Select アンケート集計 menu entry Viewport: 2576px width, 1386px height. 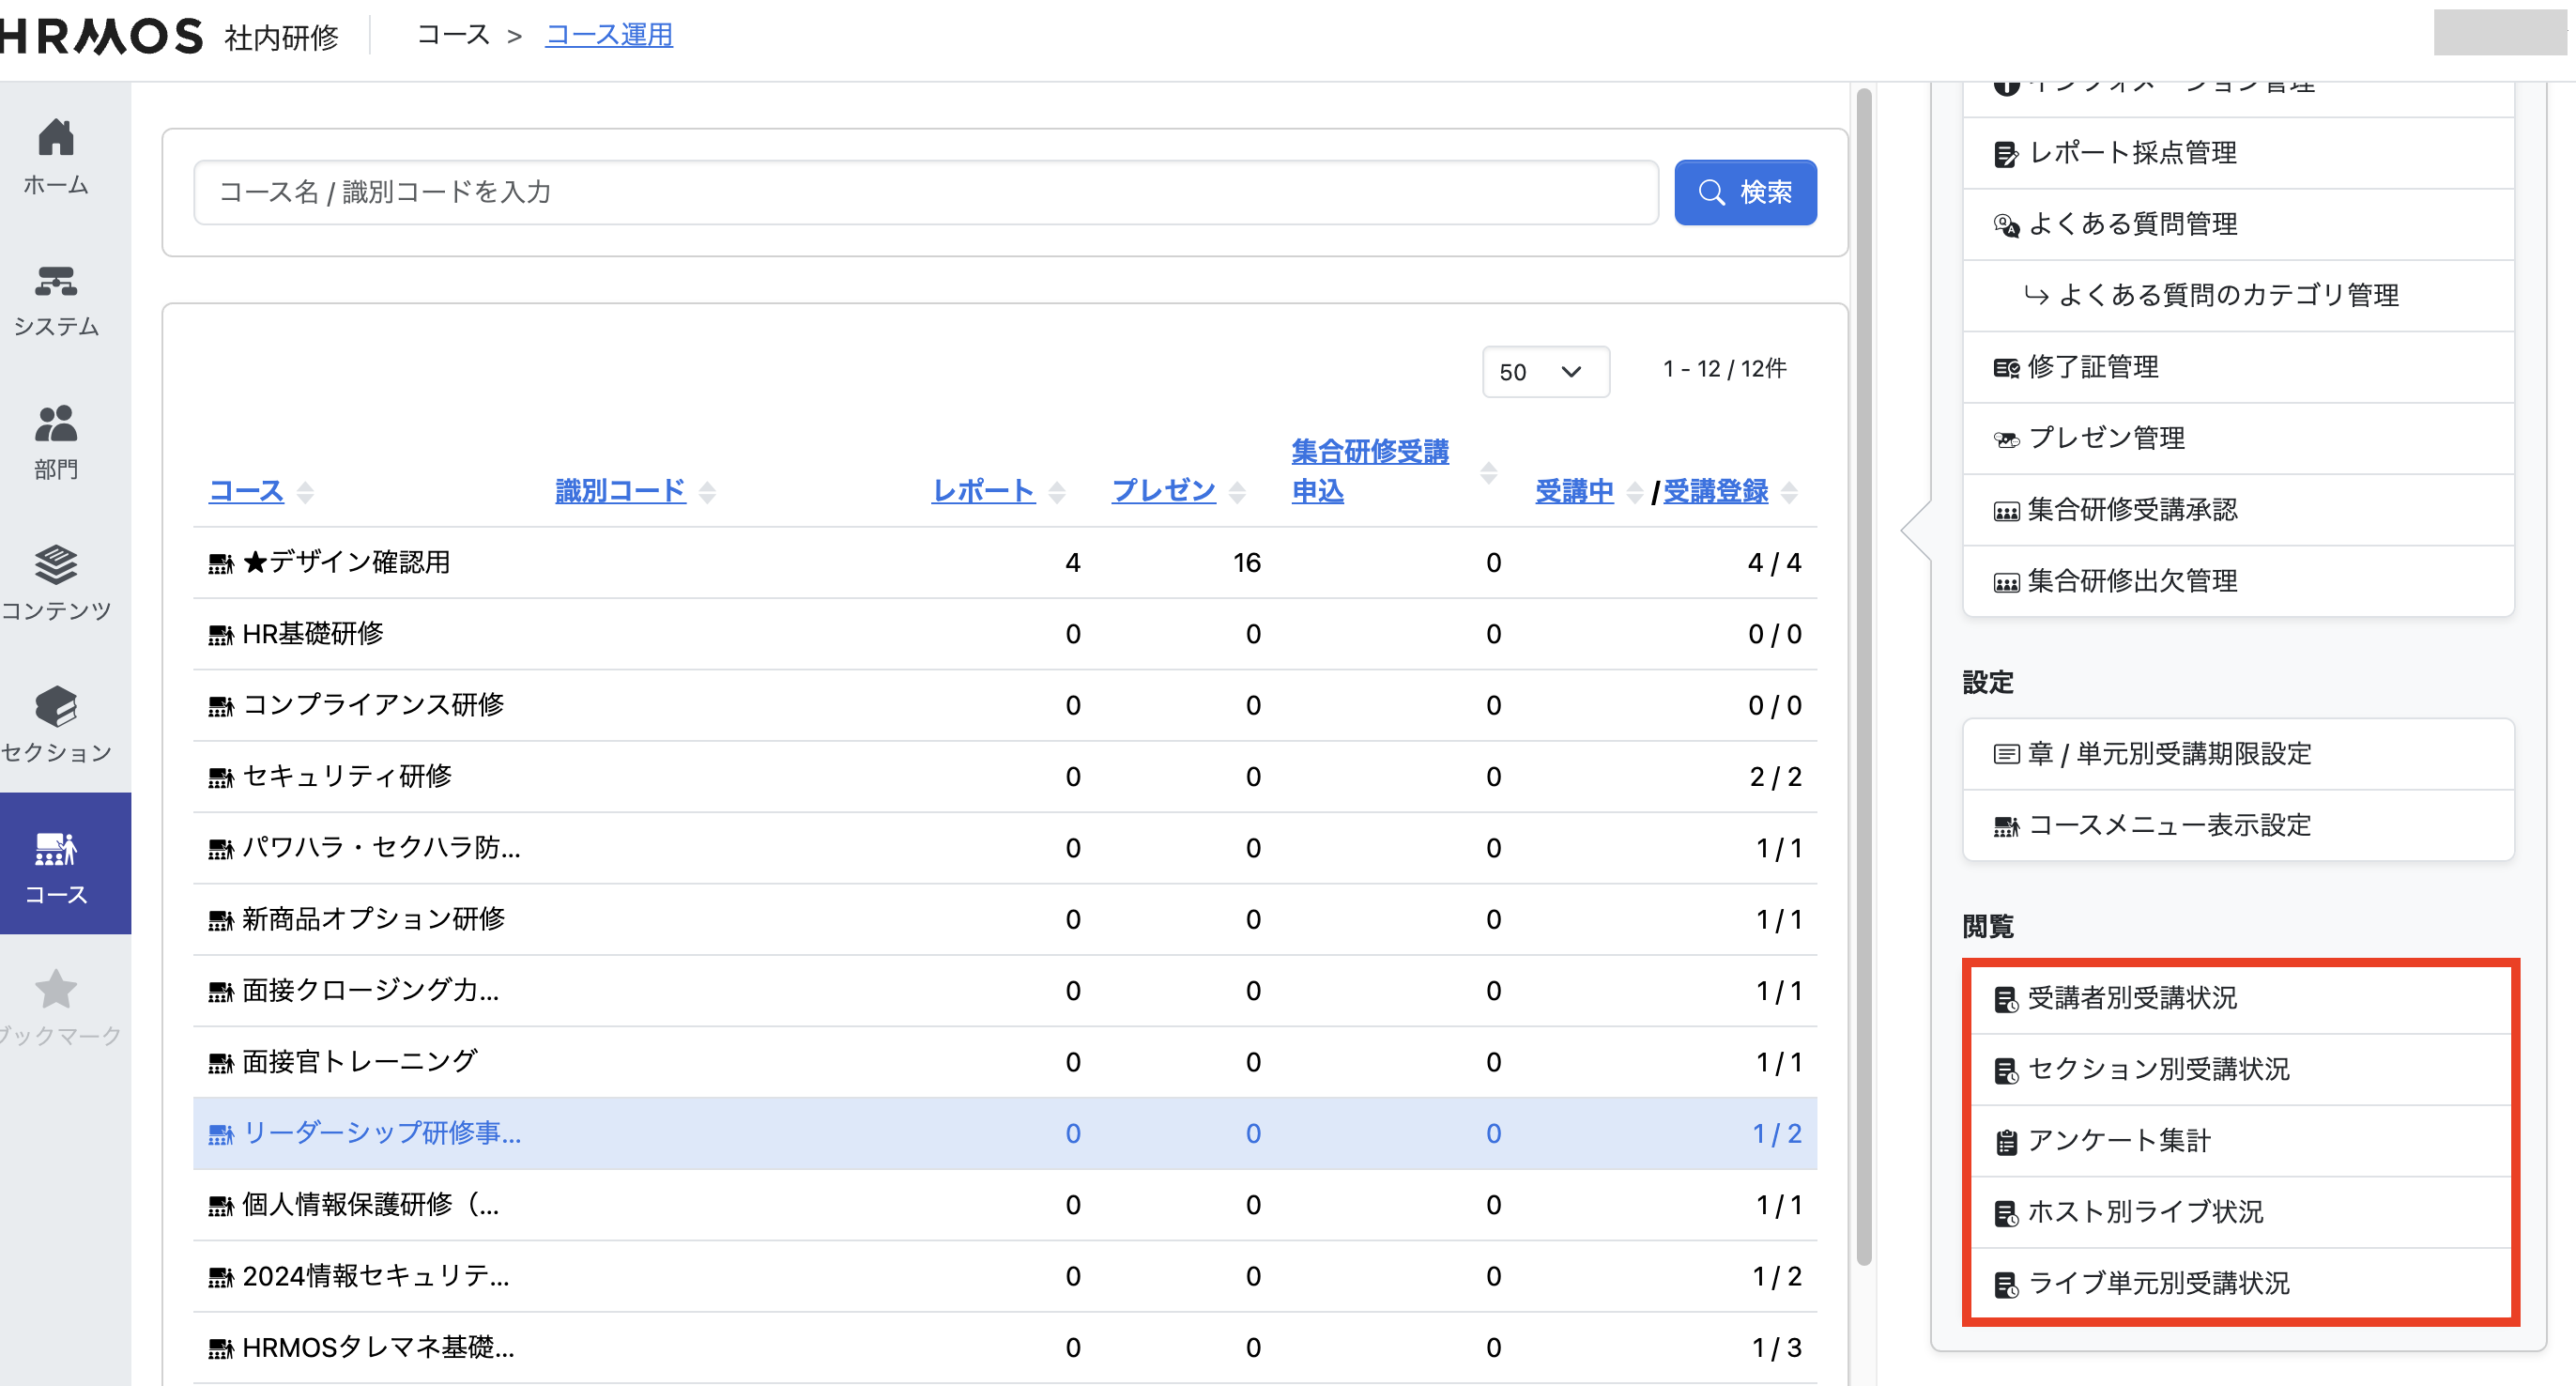2118,1141
